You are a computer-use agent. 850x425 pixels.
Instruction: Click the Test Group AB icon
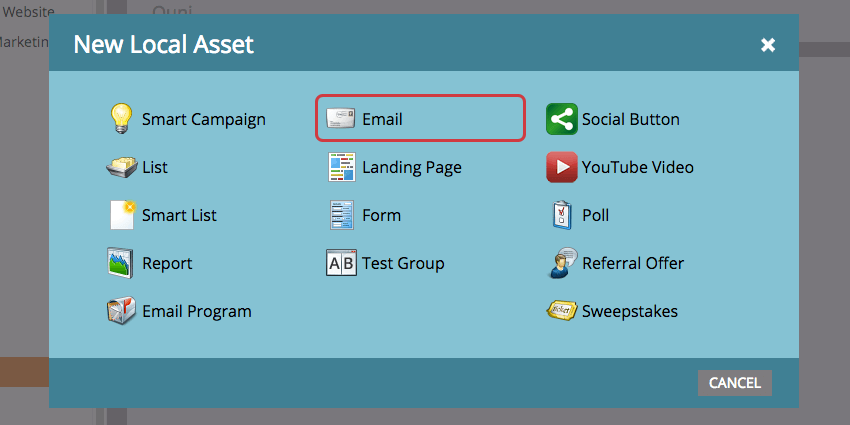[342, 263]
